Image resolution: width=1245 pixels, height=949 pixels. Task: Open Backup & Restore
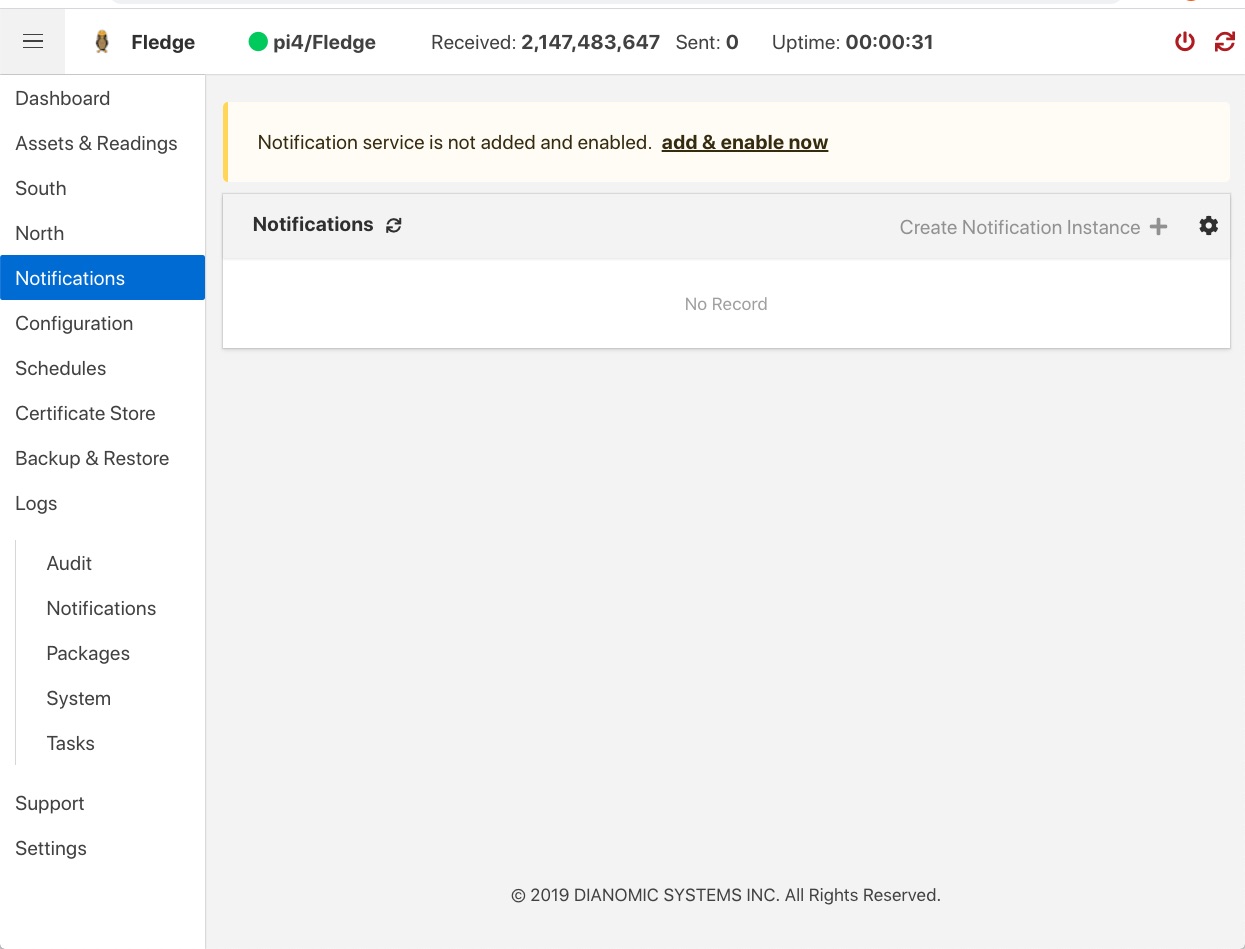coord(92,458)
